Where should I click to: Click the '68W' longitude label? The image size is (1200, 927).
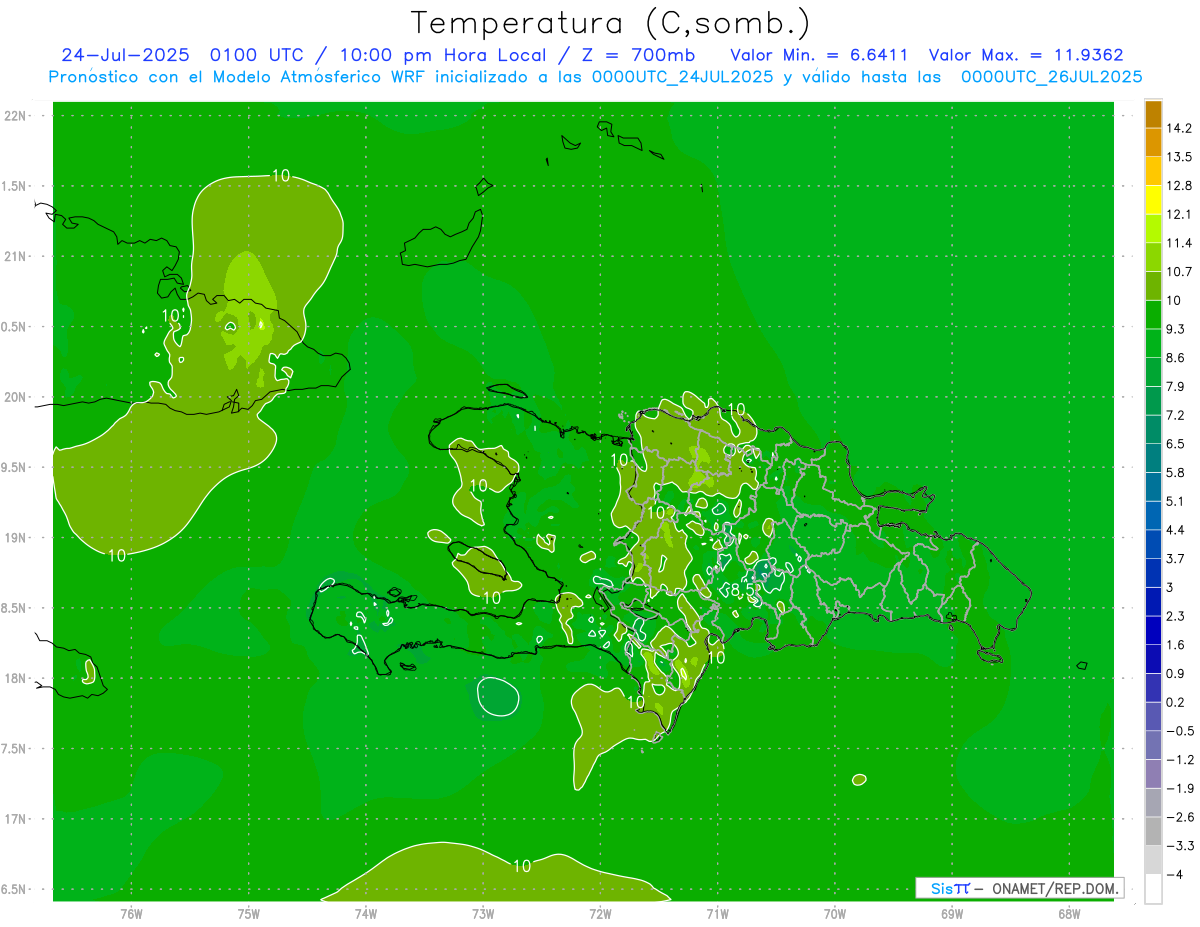tap(1069, 914)
